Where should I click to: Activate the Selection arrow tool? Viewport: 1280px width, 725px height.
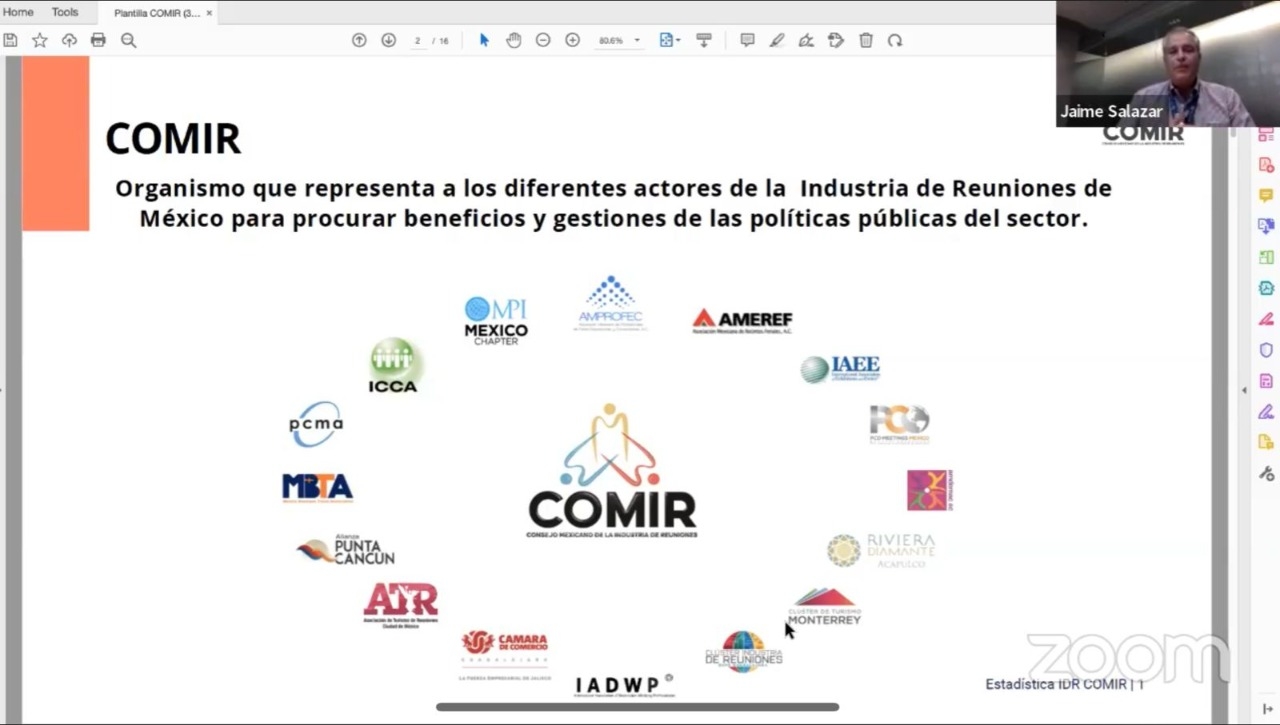[484, 40]
